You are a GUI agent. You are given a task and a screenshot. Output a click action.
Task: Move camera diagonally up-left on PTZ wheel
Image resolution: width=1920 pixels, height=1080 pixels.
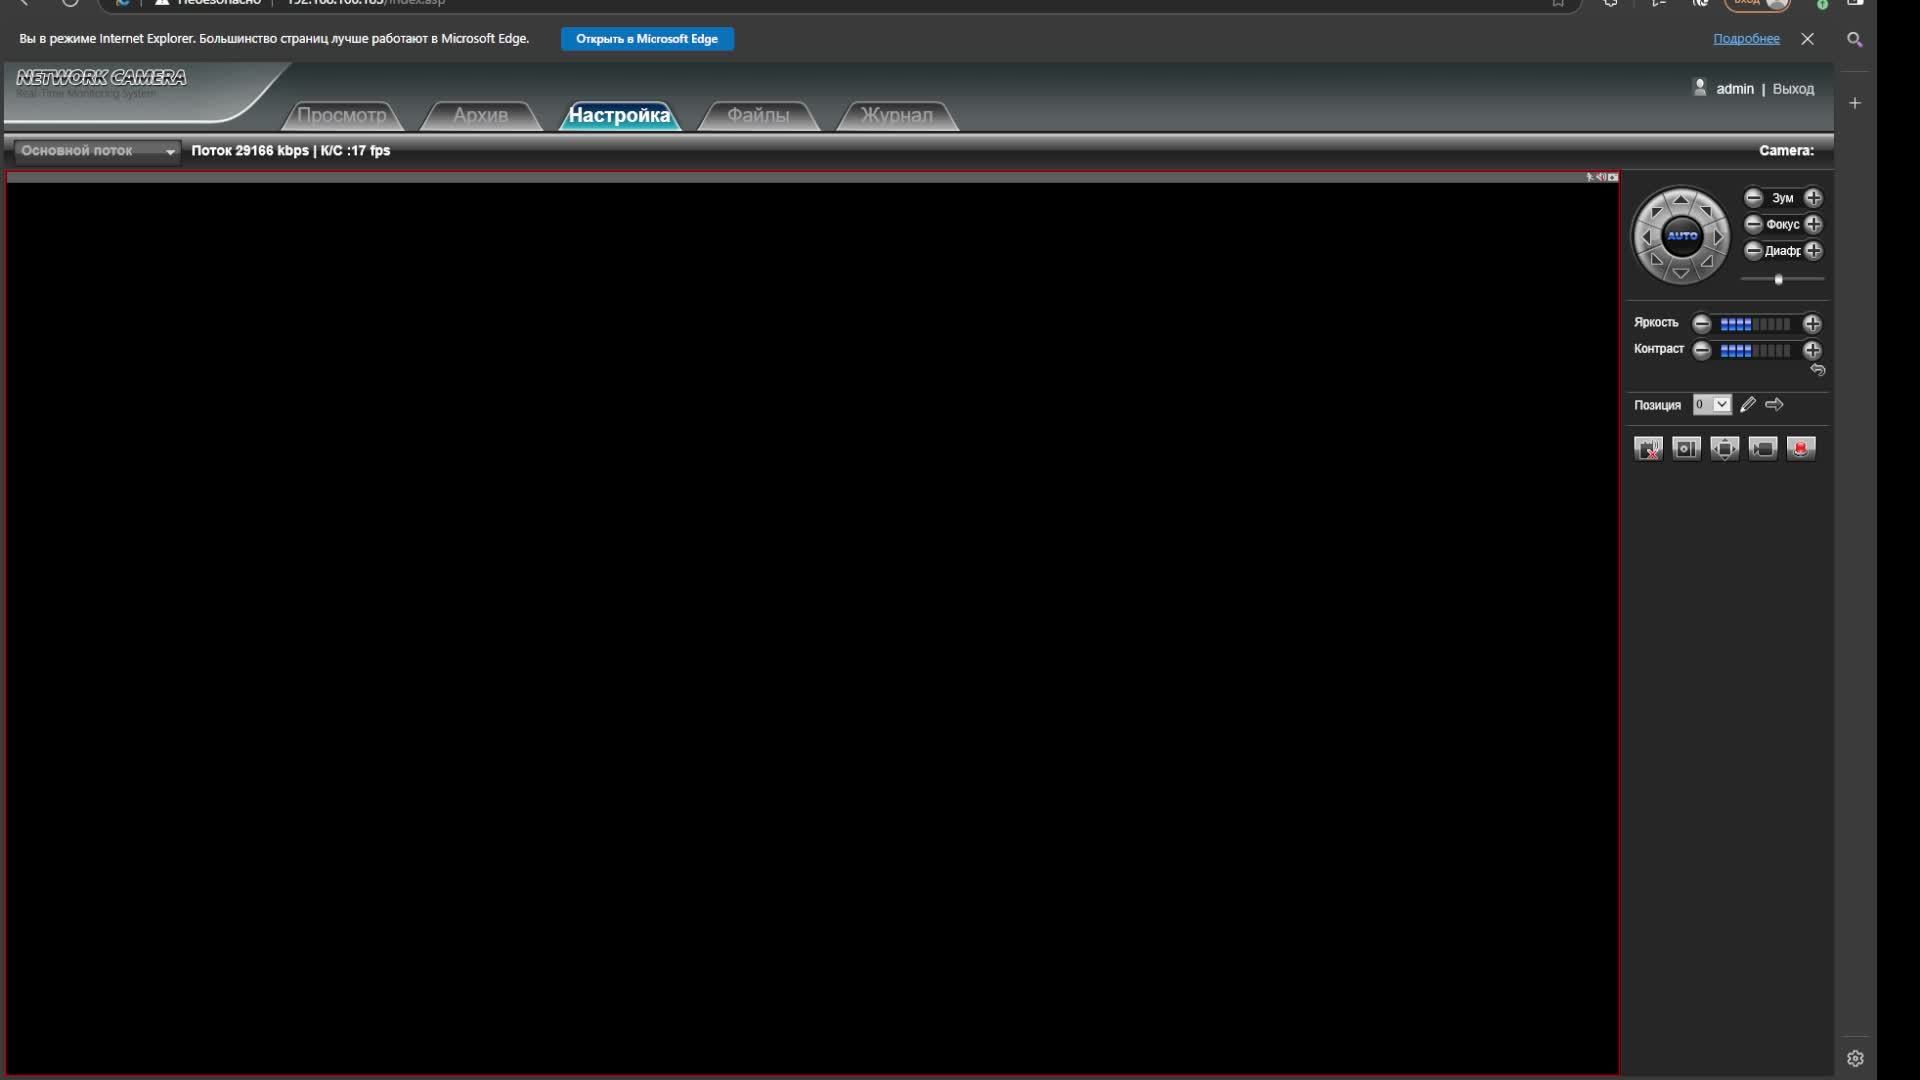pos(1656,211)
